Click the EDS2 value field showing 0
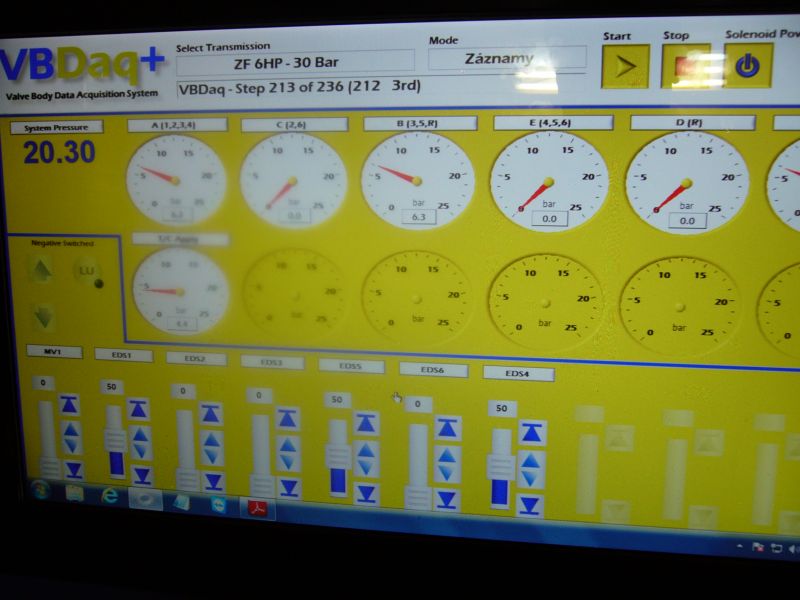The width and height of the screenshot is (800, 600). tap(183, 391)
